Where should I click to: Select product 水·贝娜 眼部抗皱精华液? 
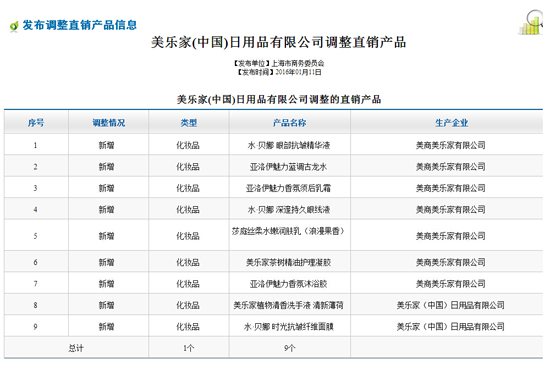[289, 145]
